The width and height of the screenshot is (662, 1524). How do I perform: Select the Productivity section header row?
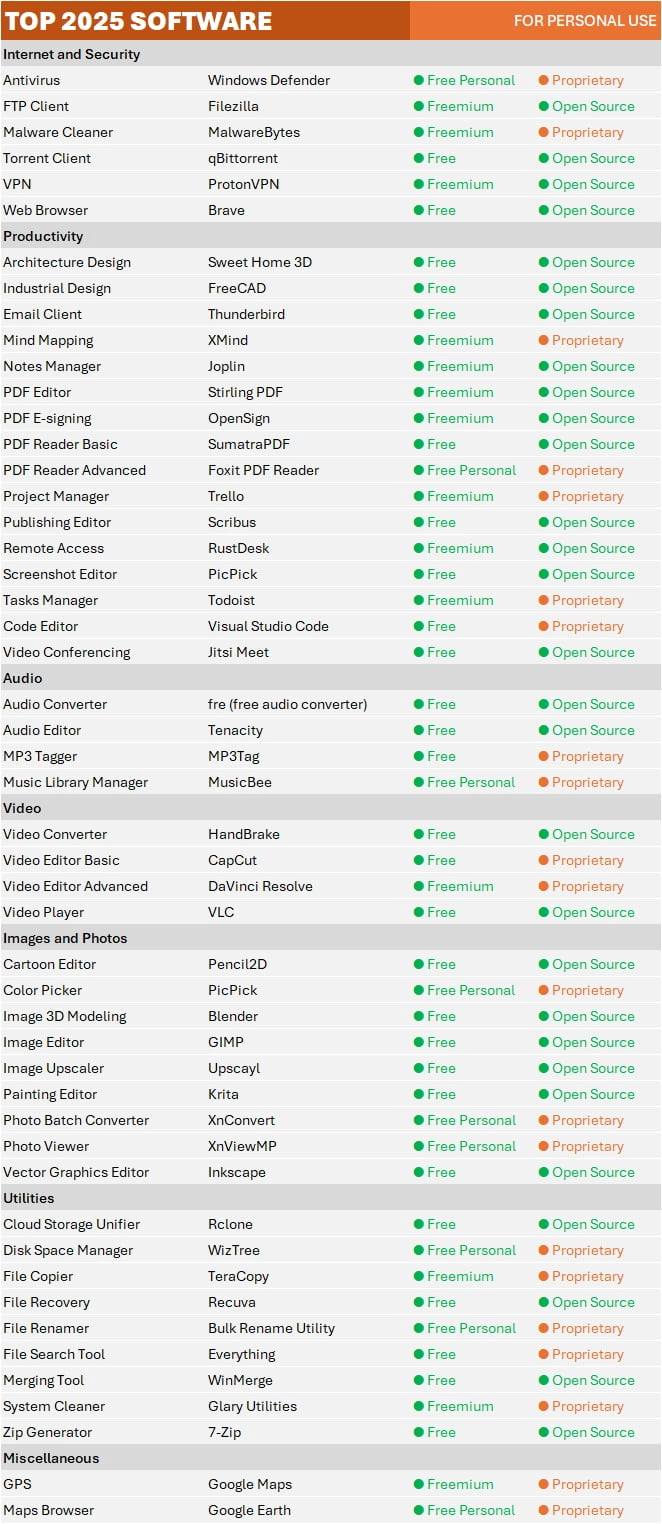point(43,236)
